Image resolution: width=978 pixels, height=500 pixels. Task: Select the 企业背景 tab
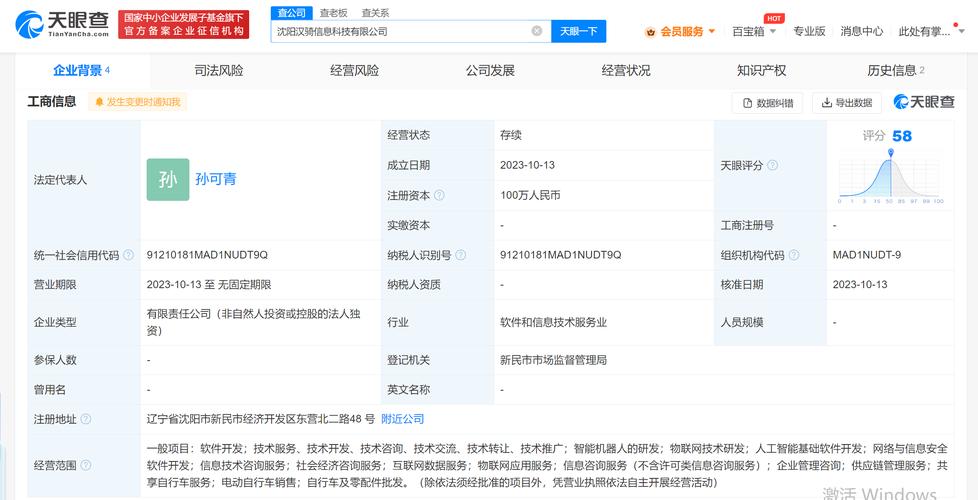[x=82, y=70]
